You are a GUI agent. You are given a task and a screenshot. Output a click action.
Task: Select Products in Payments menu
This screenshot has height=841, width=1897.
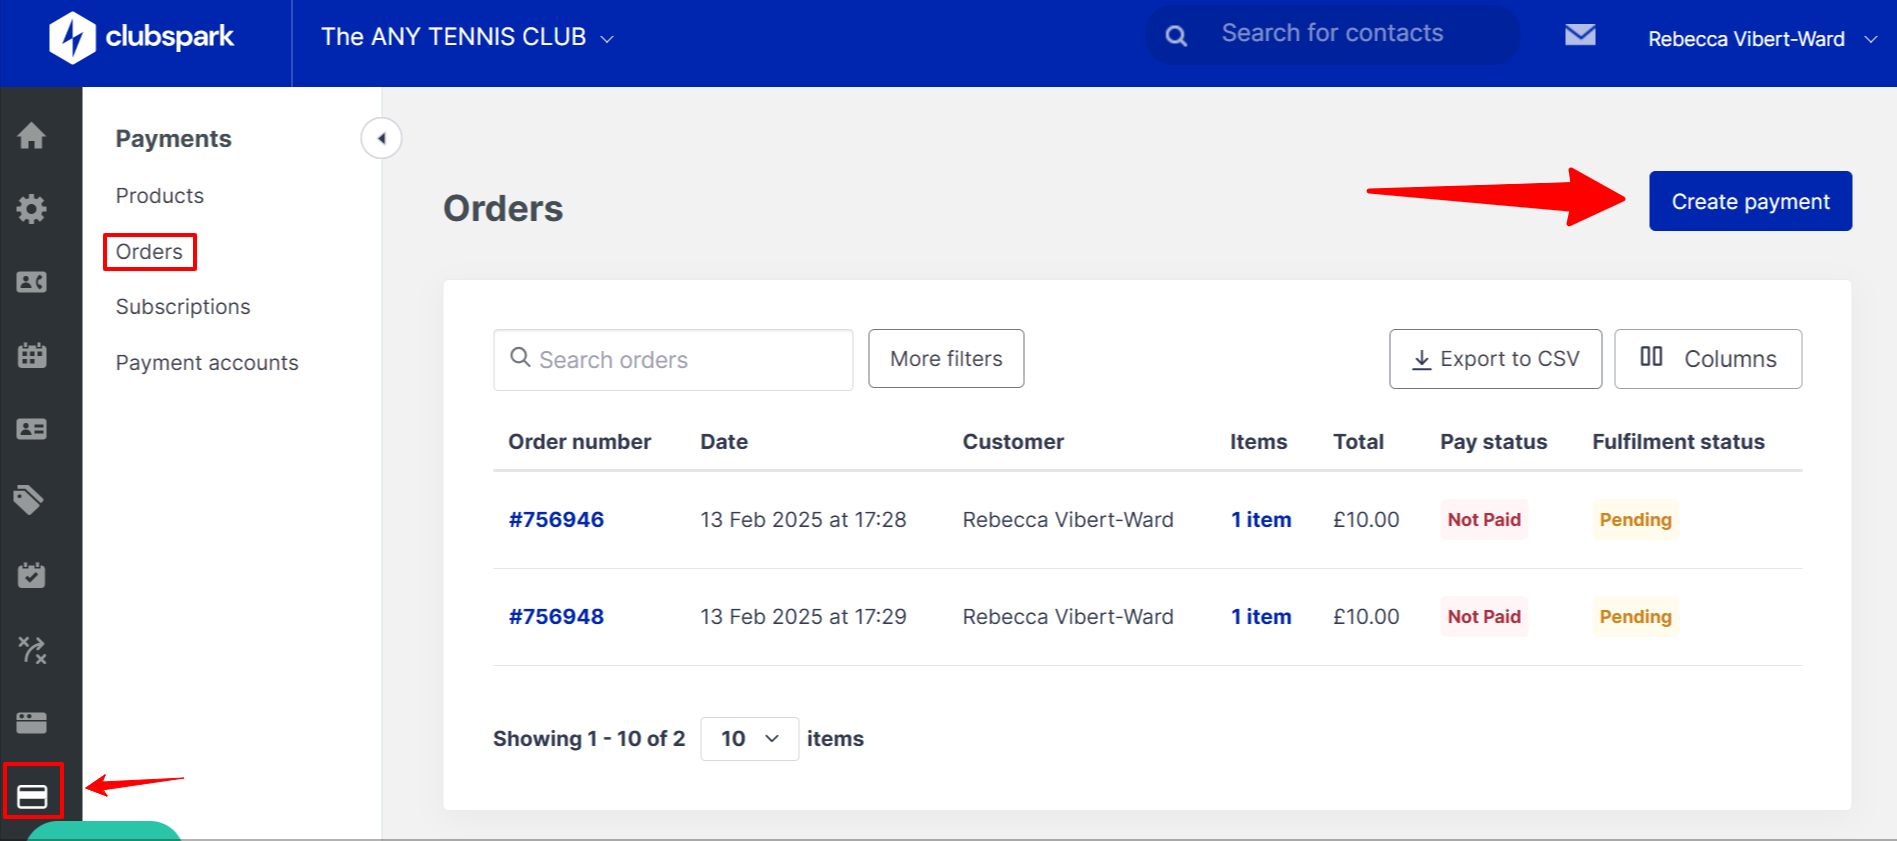pyautogui.click(x=160, y=196)
